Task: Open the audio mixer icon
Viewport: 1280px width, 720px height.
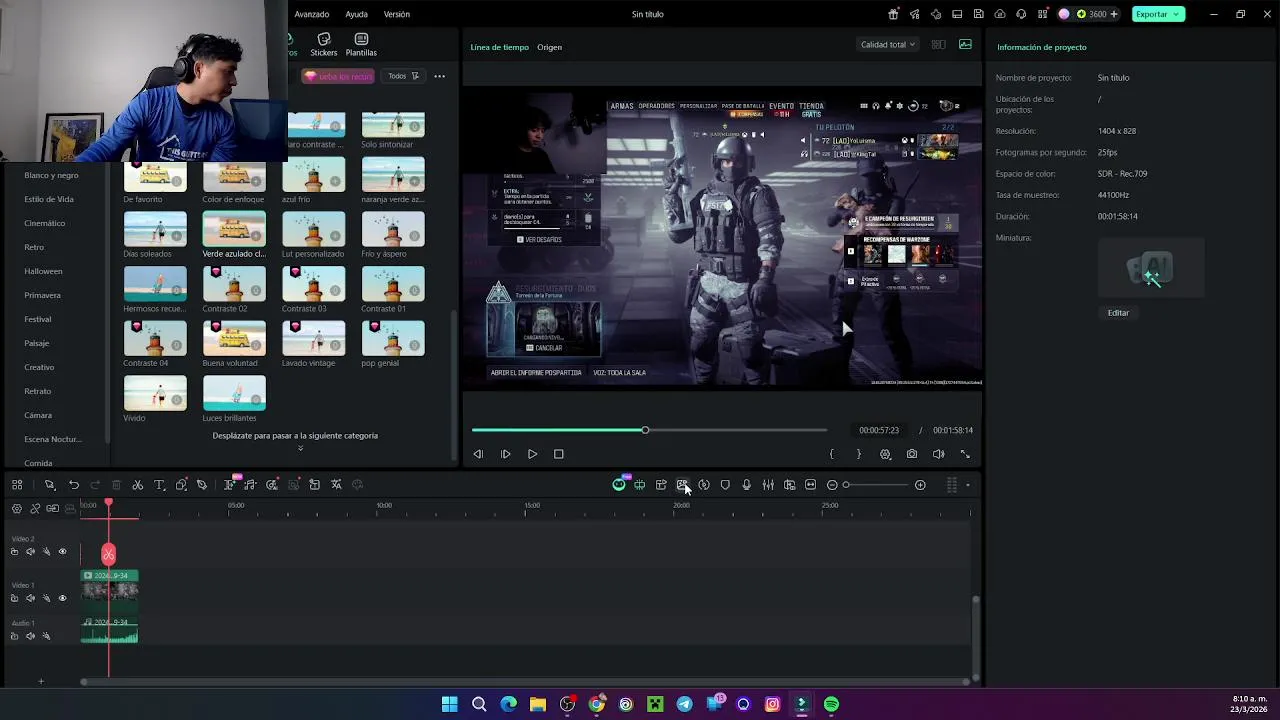Action: [768, 485]
